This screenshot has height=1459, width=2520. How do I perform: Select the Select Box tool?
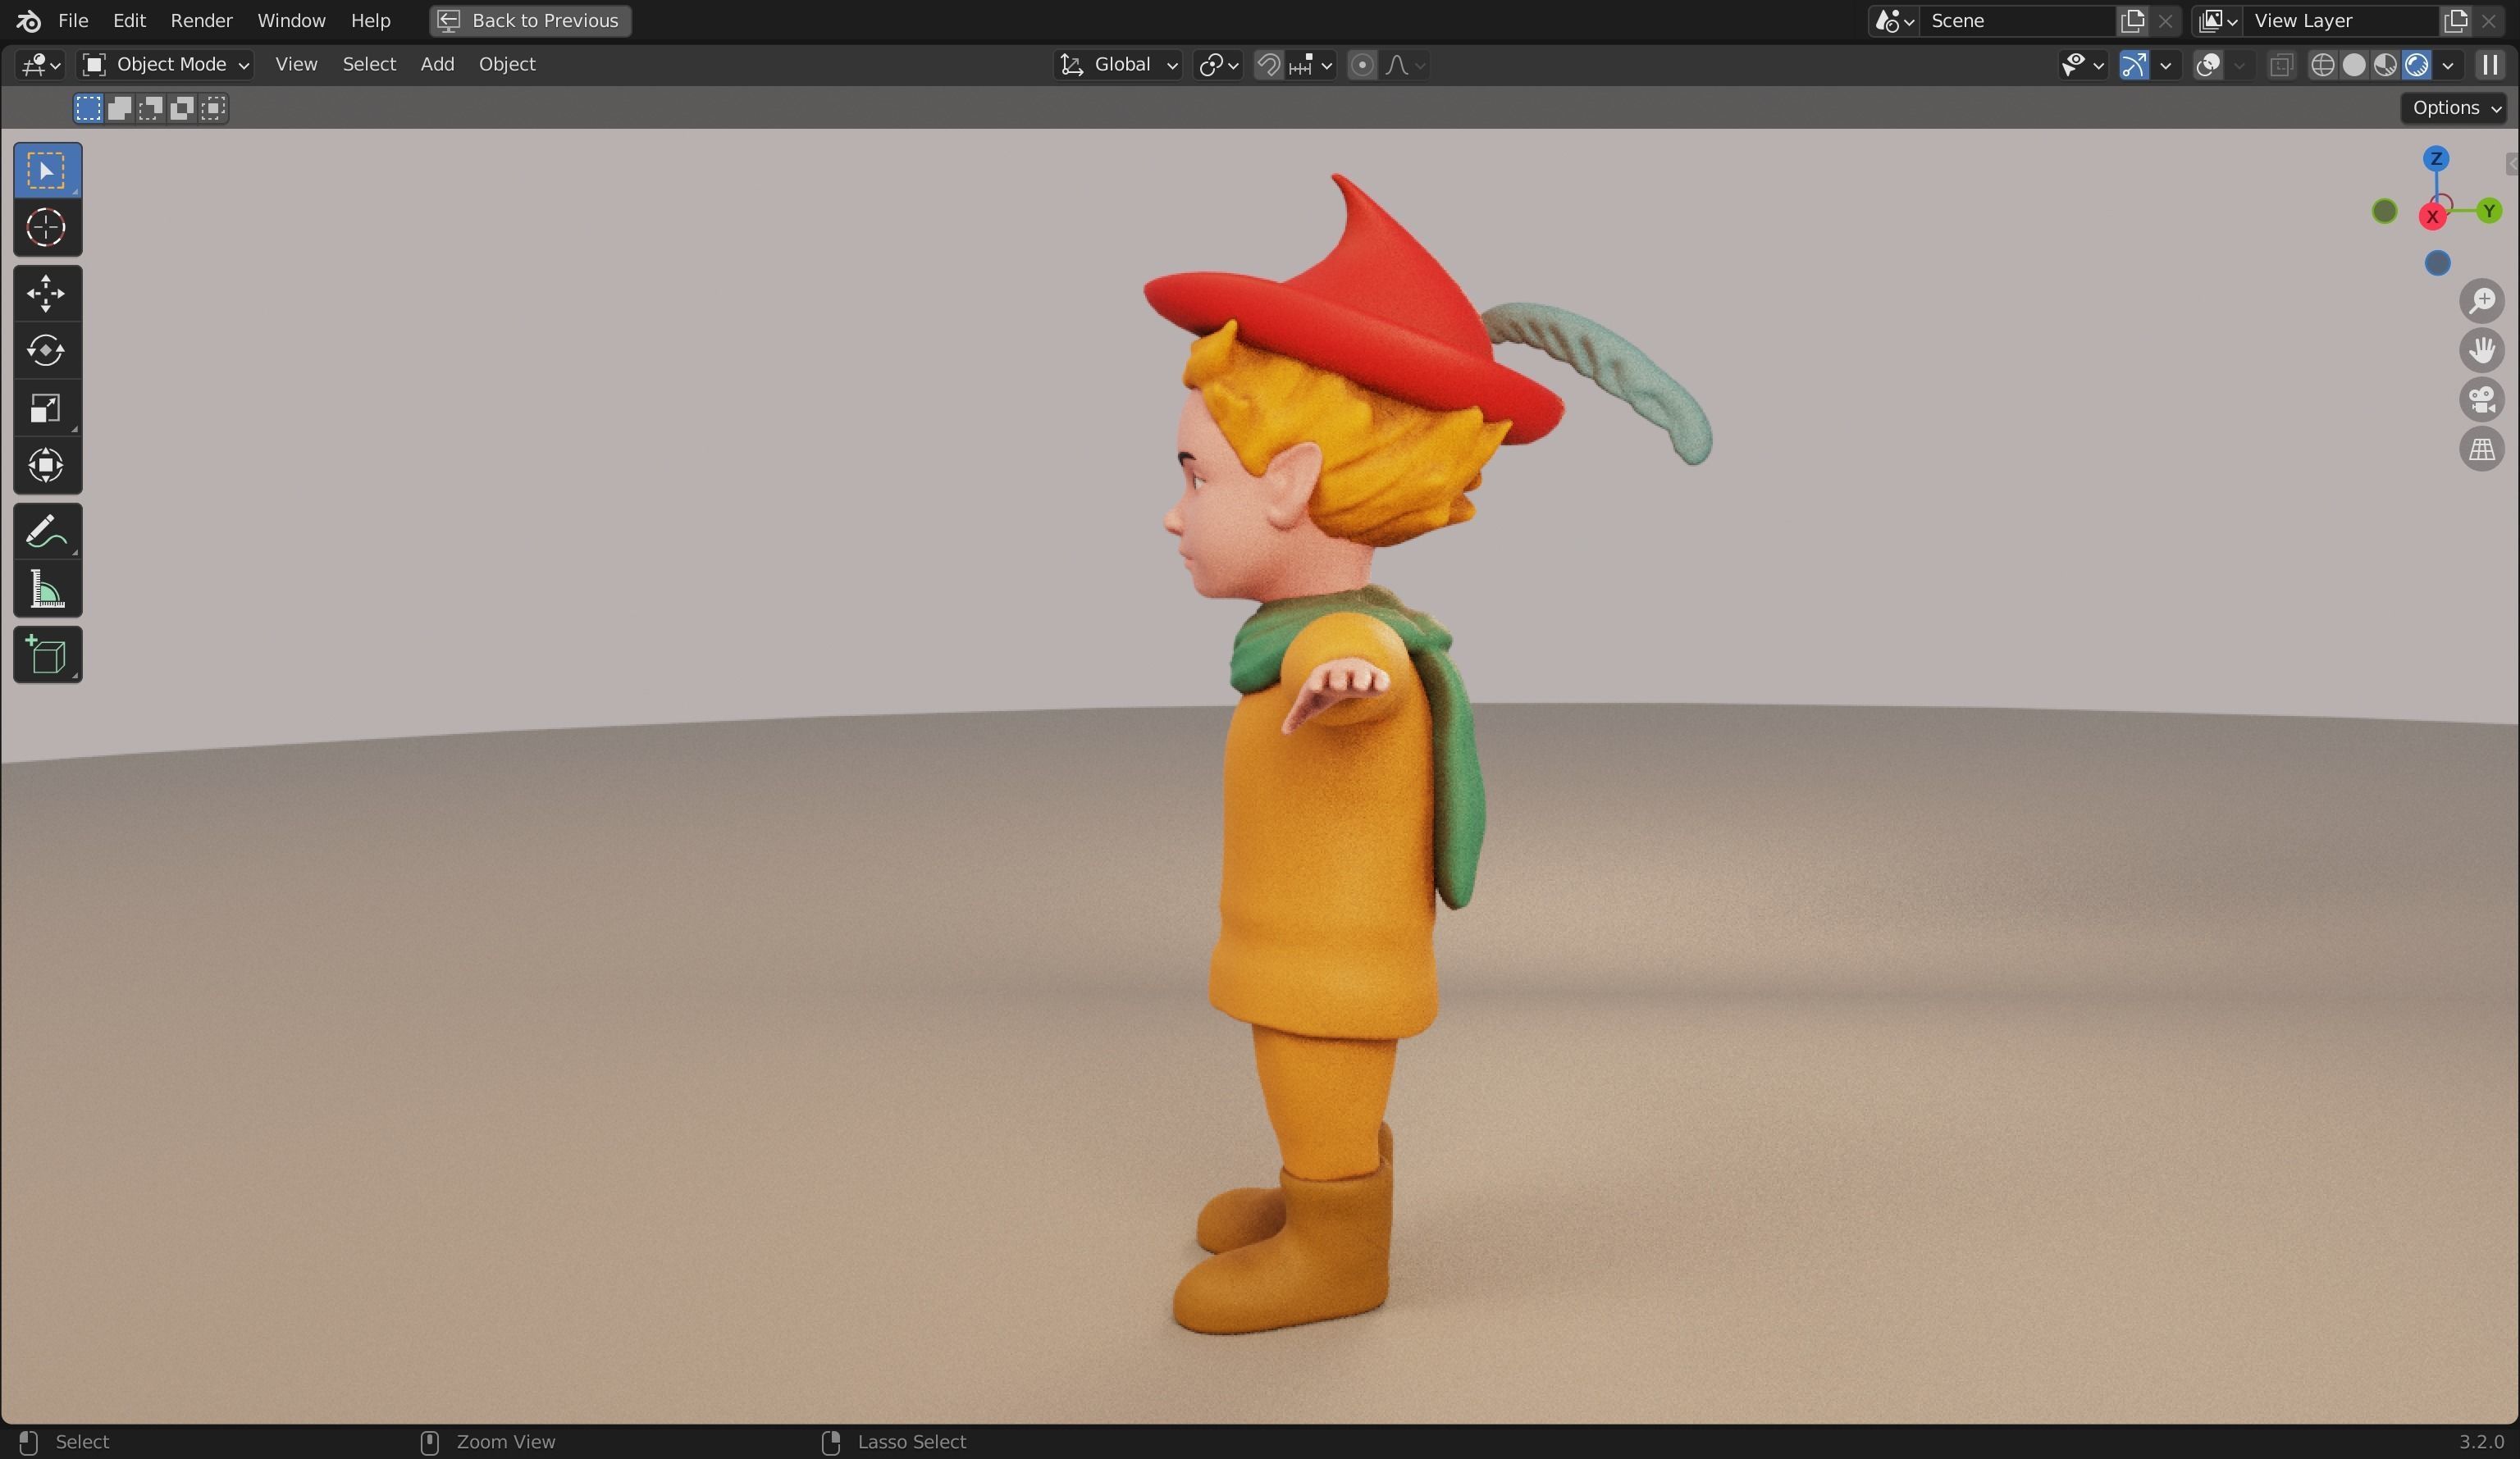point(47,171)
